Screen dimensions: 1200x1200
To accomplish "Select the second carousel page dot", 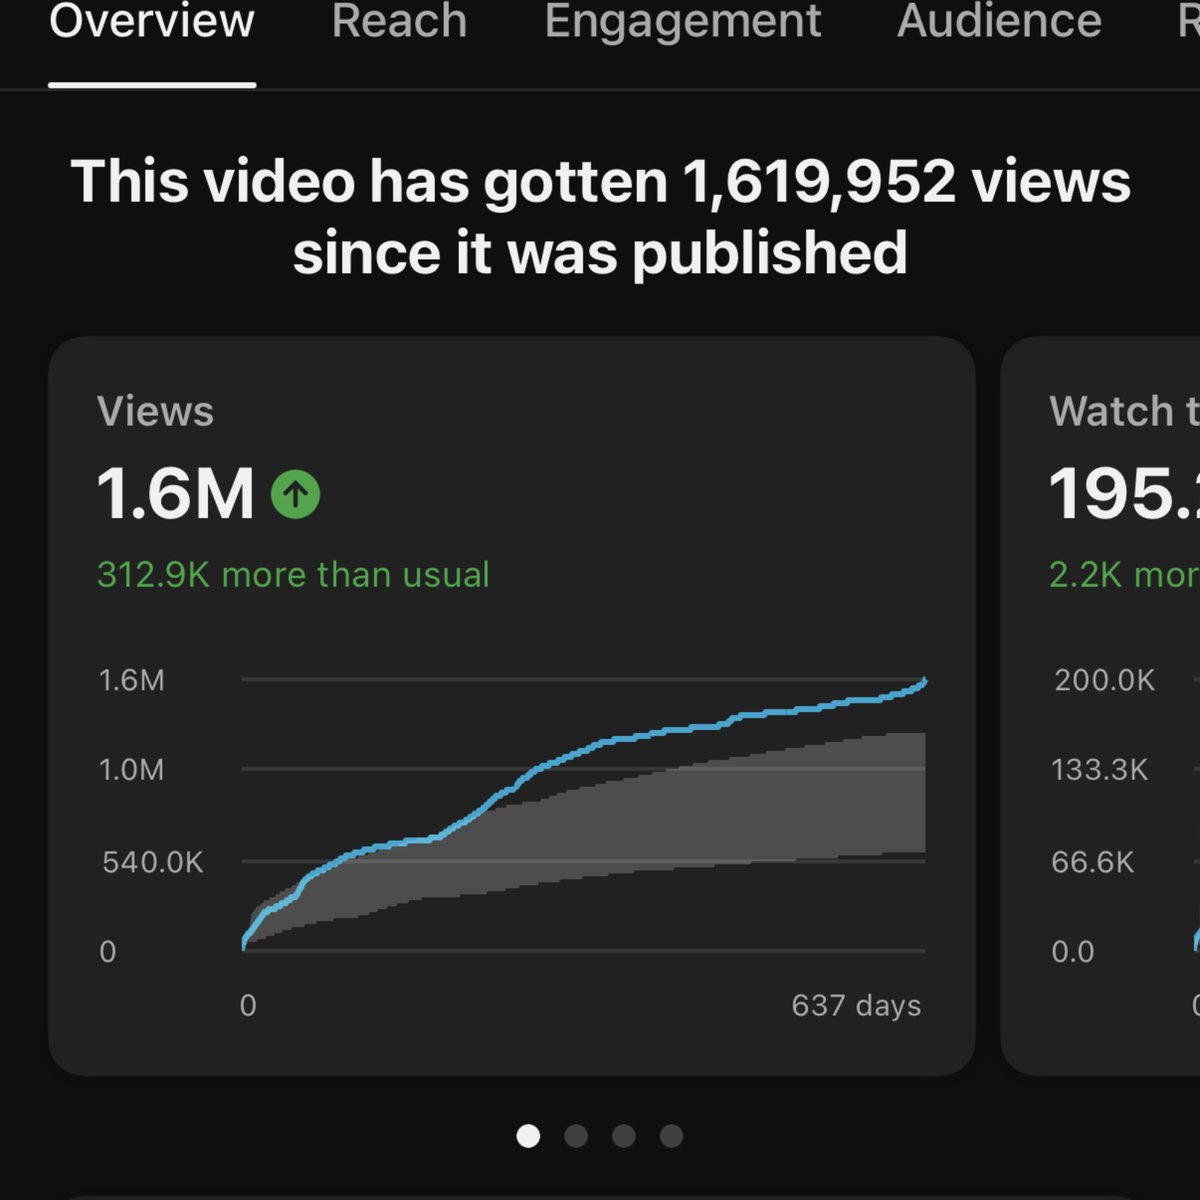I will [x=576, y=1136].
